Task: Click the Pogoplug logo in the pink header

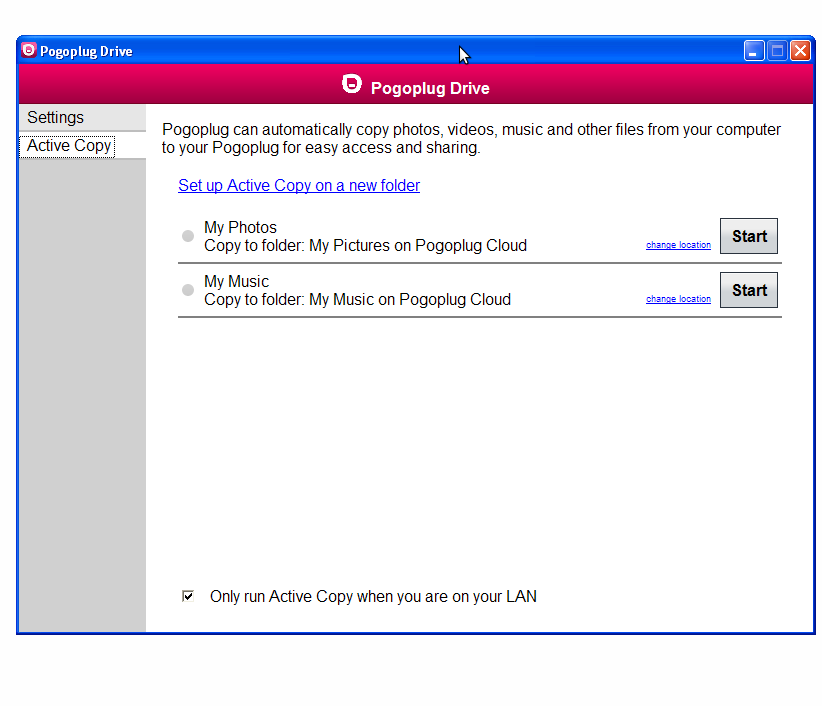Action: click(352, 84)
